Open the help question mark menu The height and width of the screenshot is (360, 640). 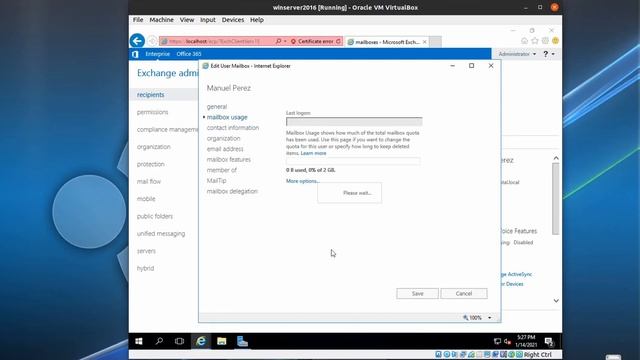(549, 54)
